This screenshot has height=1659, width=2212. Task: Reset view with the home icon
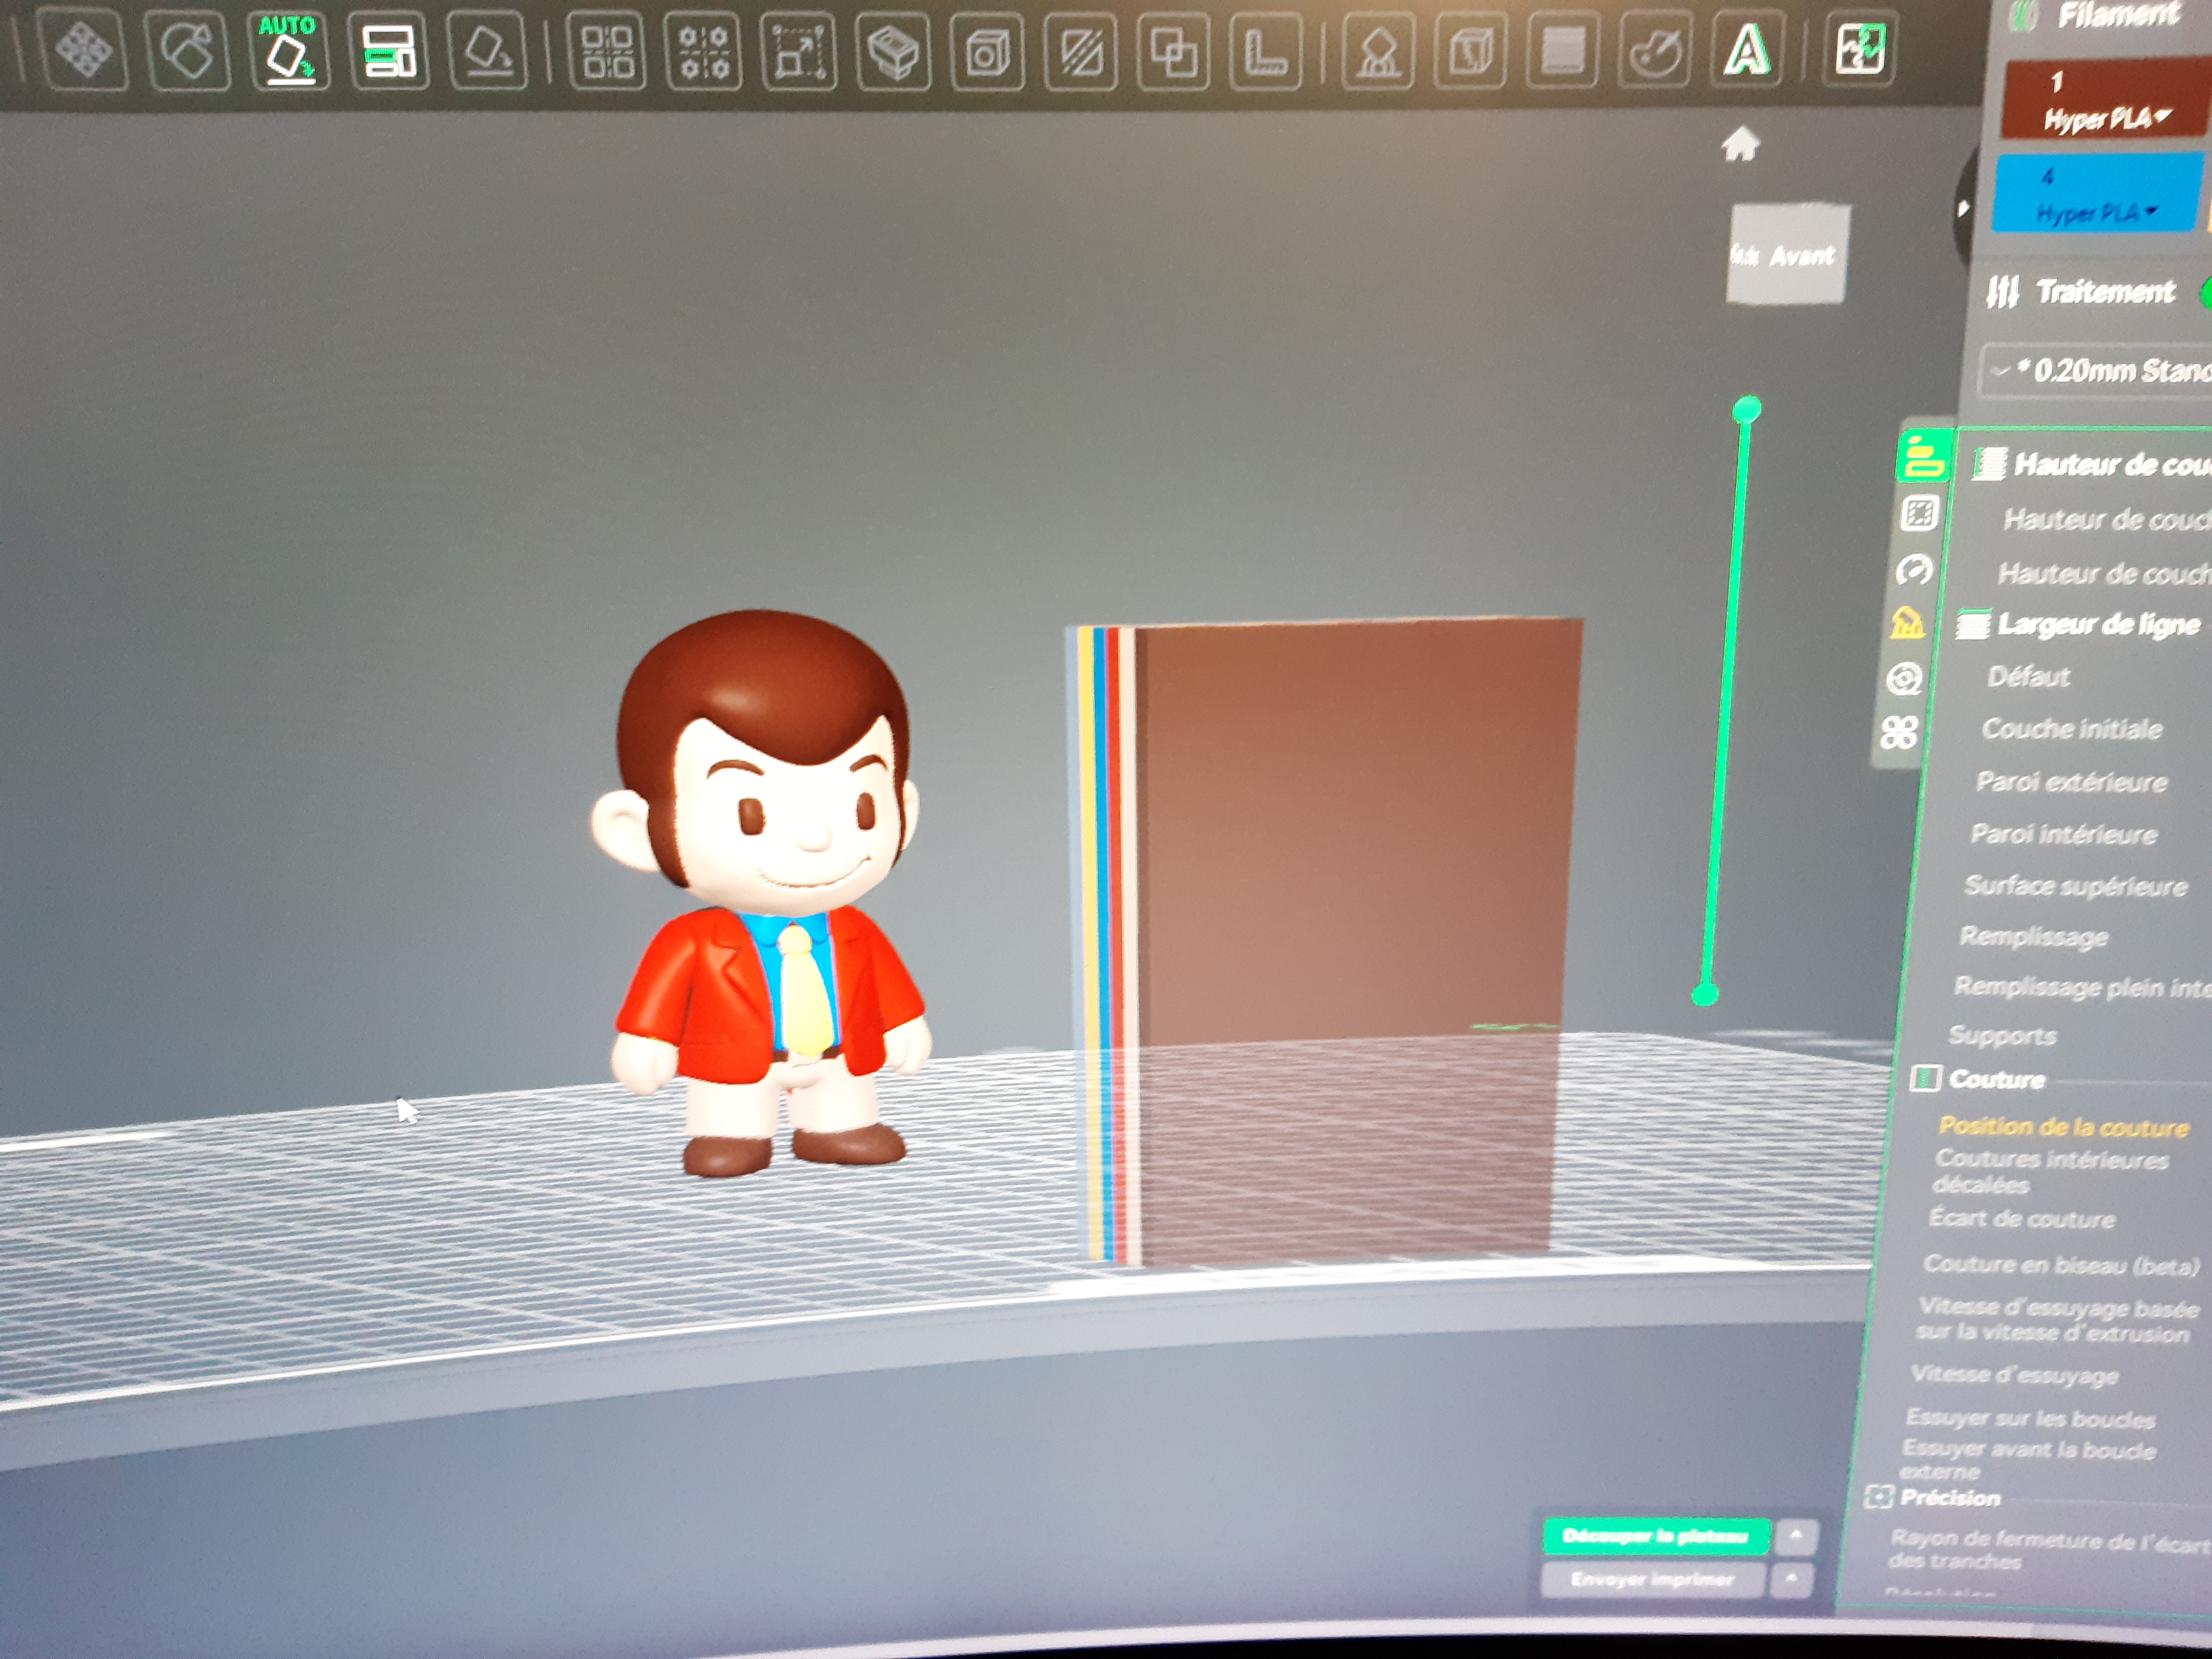(x=1740, y=144)
